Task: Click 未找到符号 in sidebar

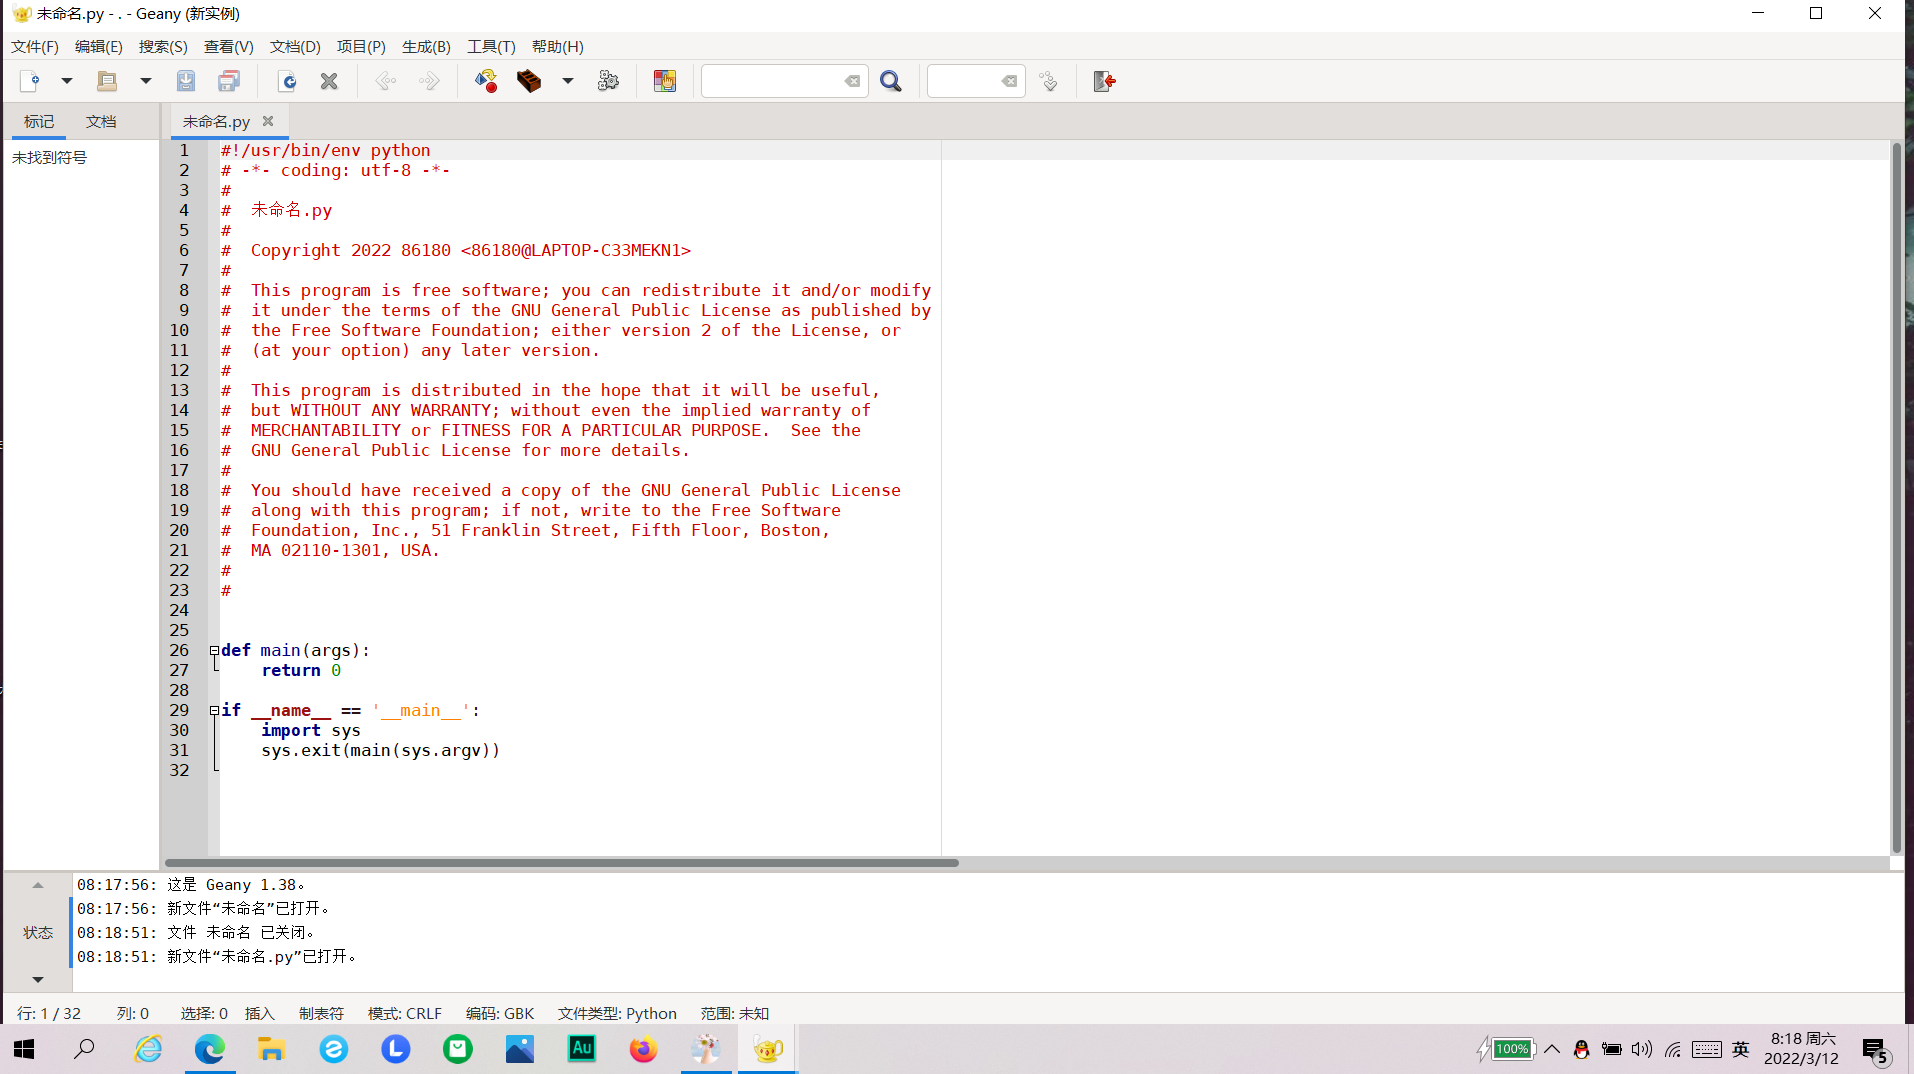Action: [49, 158]
